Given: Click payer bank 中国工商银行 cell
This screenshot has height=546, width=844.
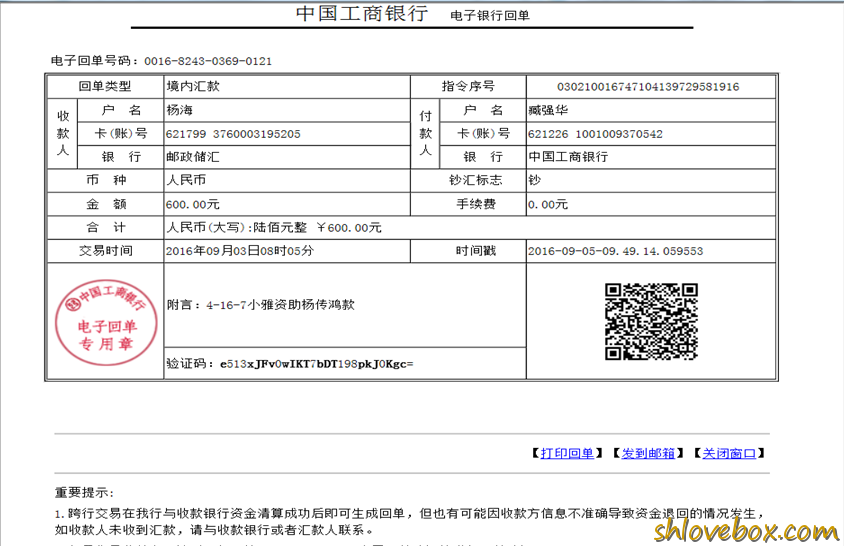Looking at the screenshot, I should [651, 157].
